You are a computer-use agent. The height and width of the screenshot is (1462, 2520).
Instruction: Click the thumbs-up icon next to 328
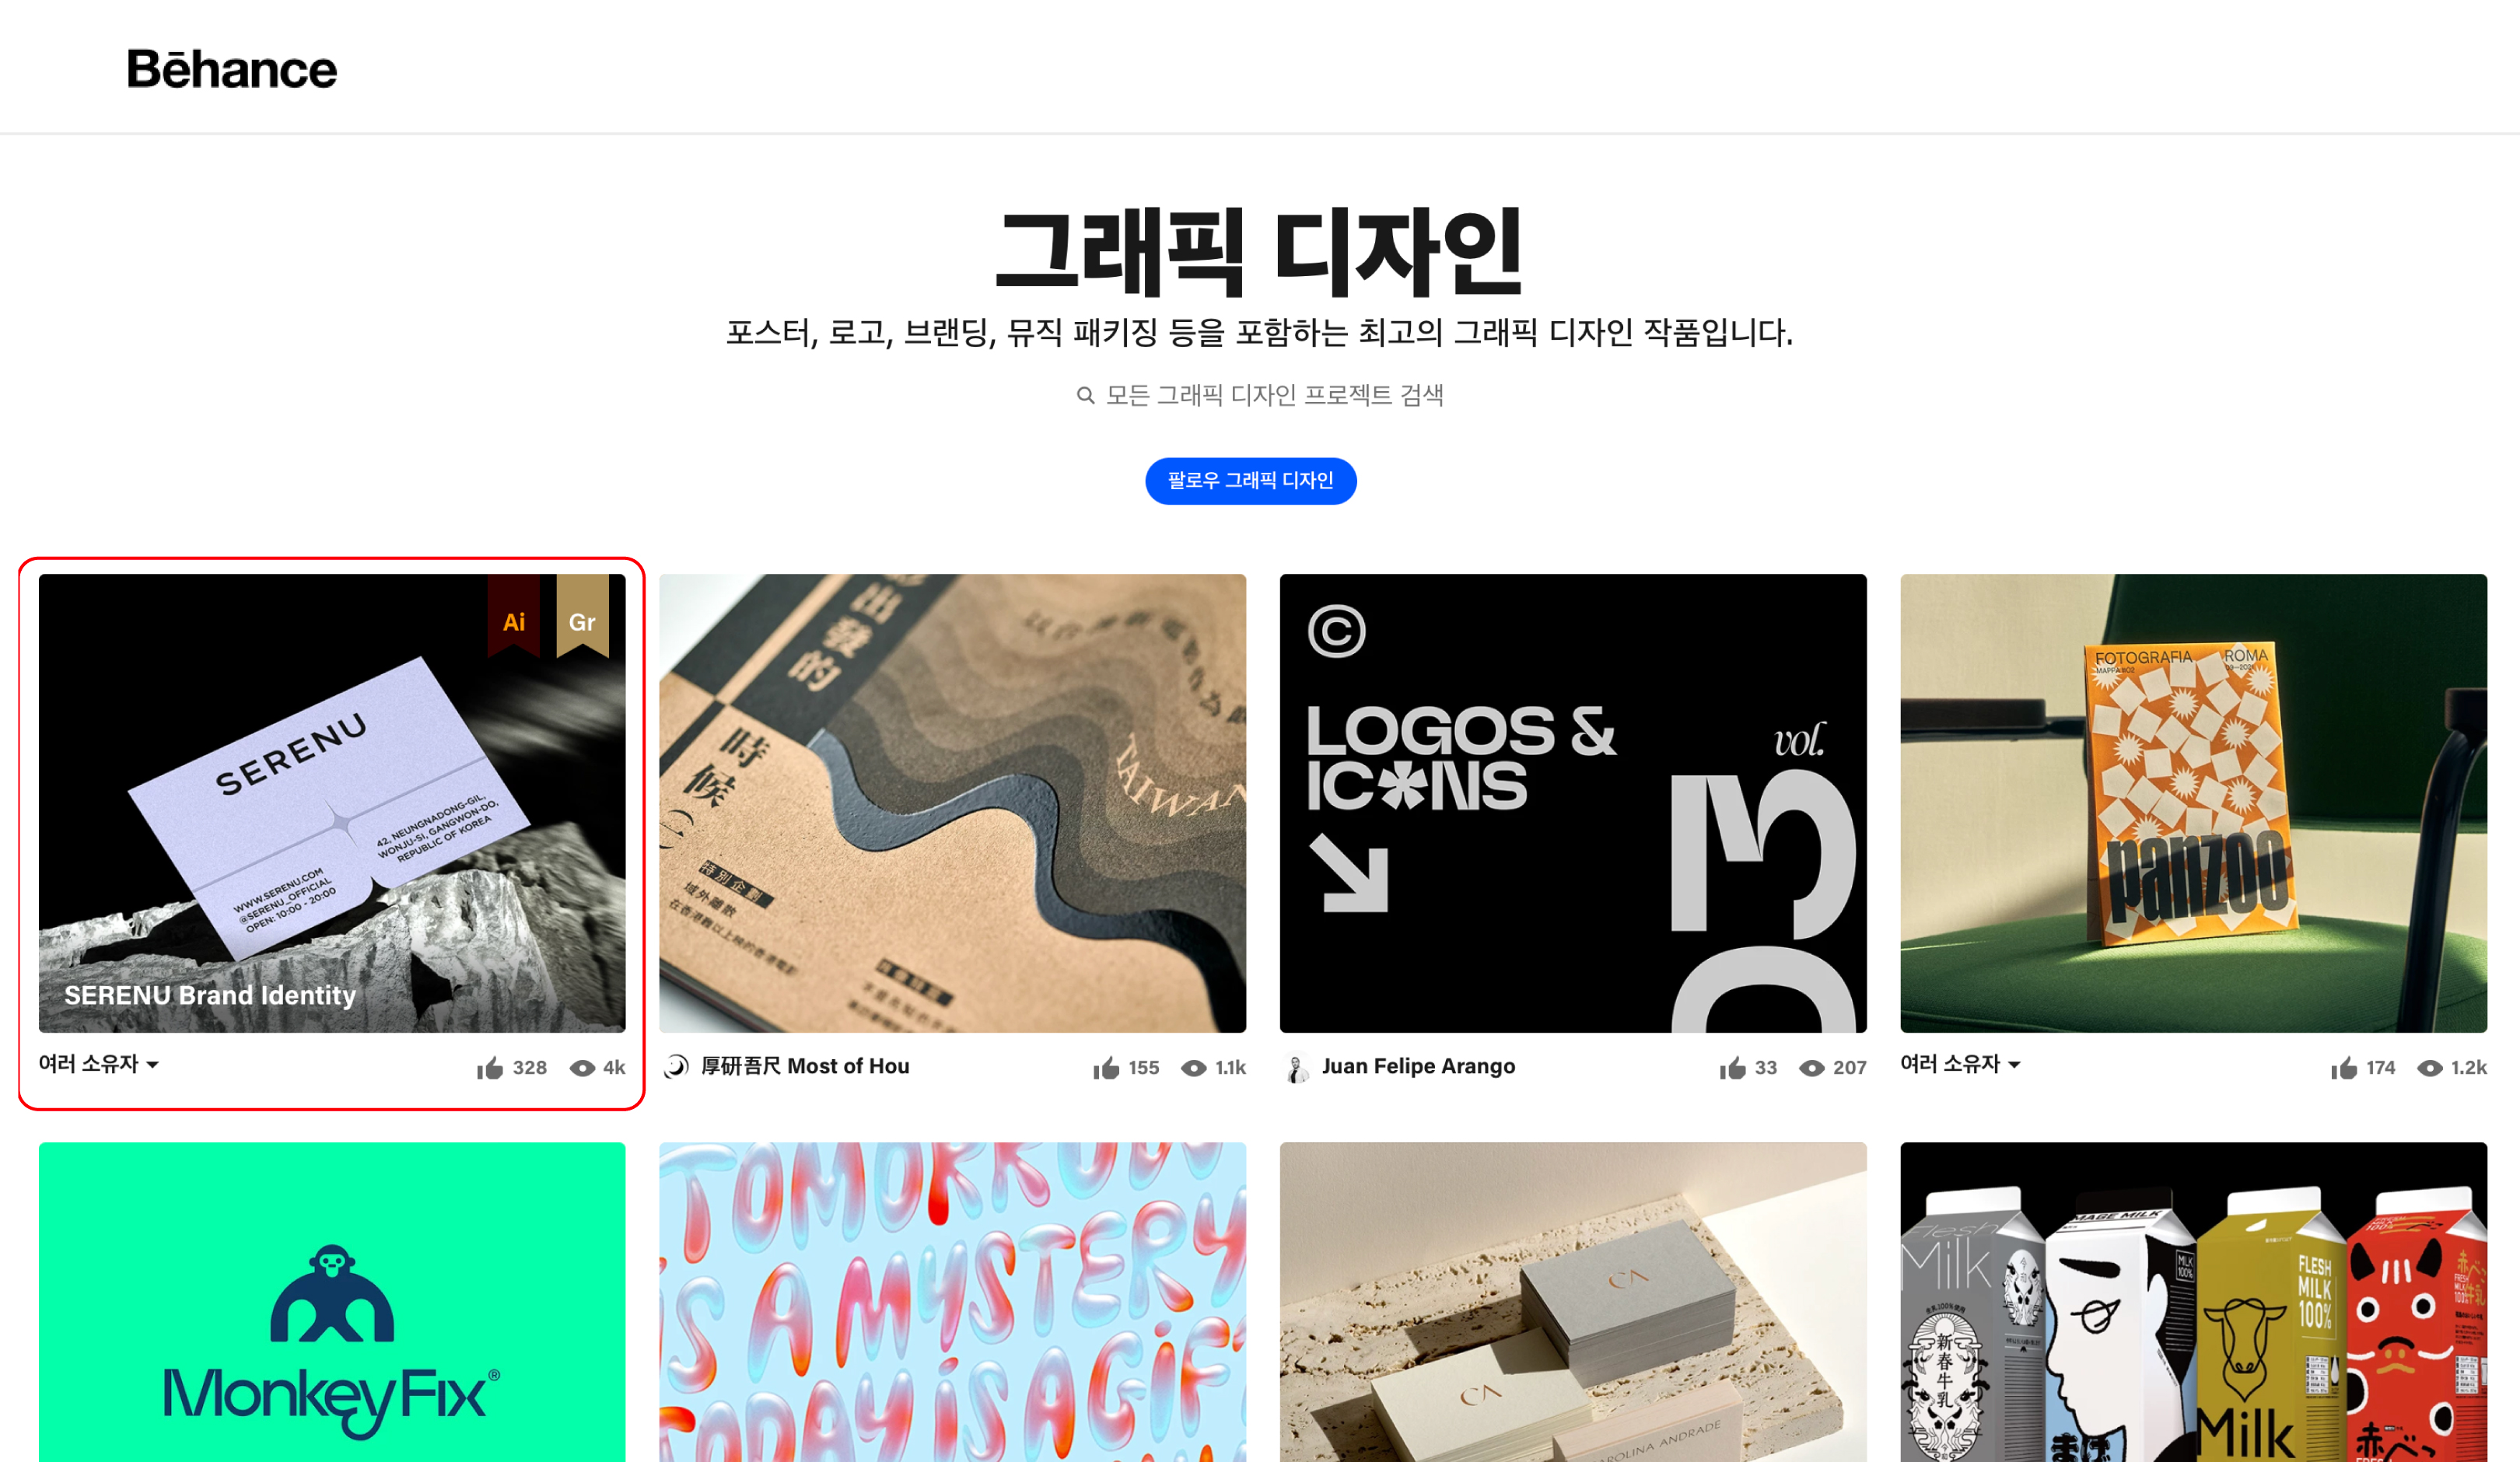pyautogui.click(x=490, y=1068)
